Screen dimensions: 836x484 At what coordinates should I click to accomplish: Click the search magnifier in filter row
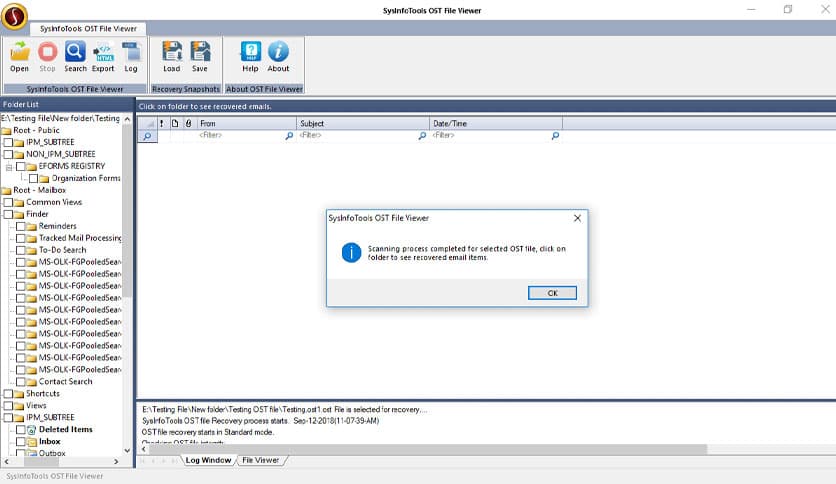[147, 136]
